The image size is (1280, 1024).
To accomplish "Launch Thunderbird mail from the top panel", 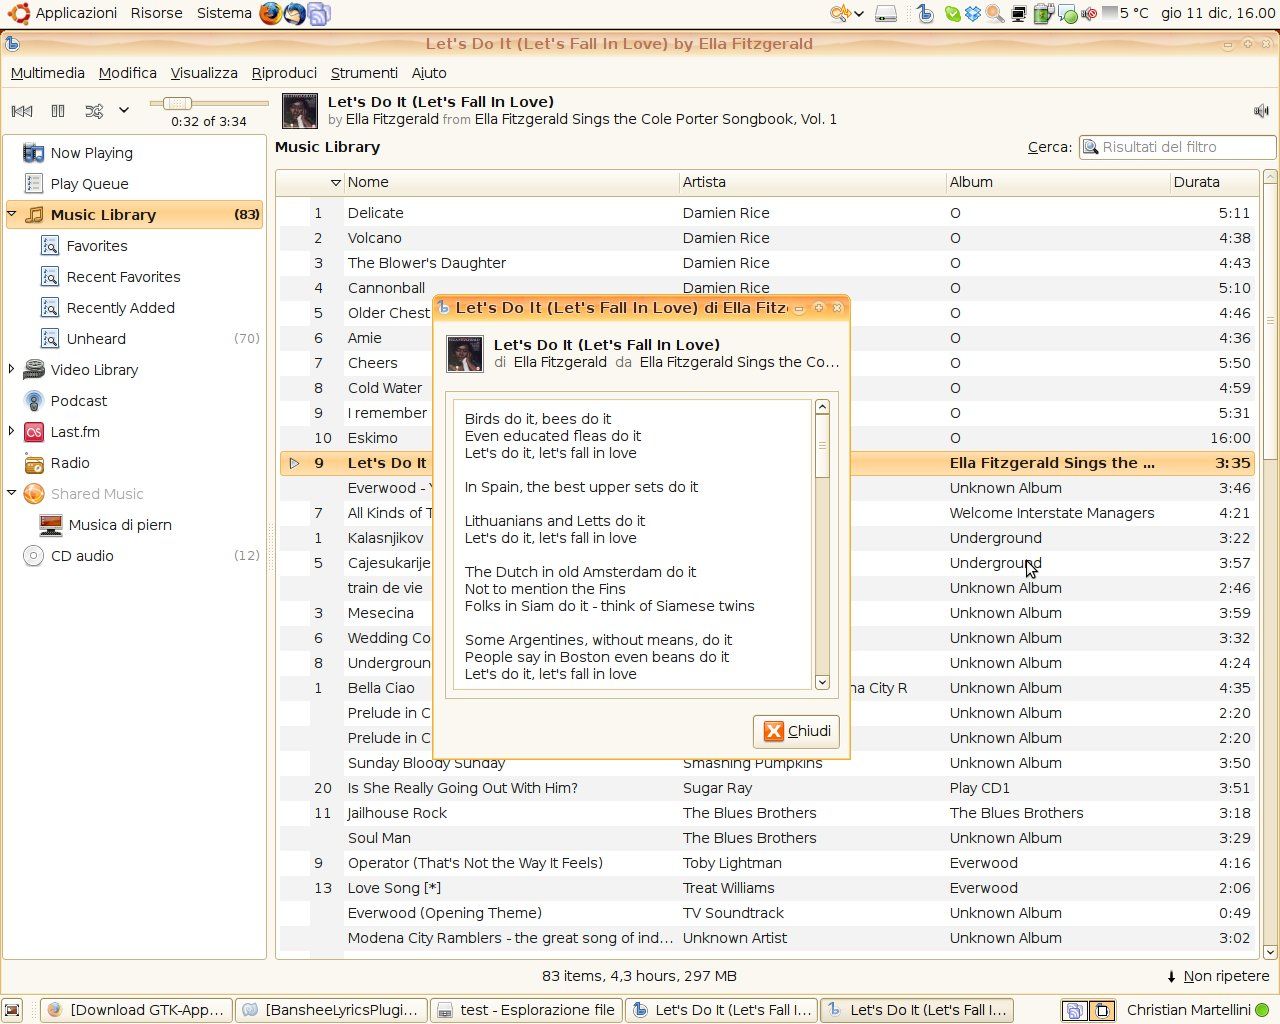I will pyautogui.click(x=295, y=13).
